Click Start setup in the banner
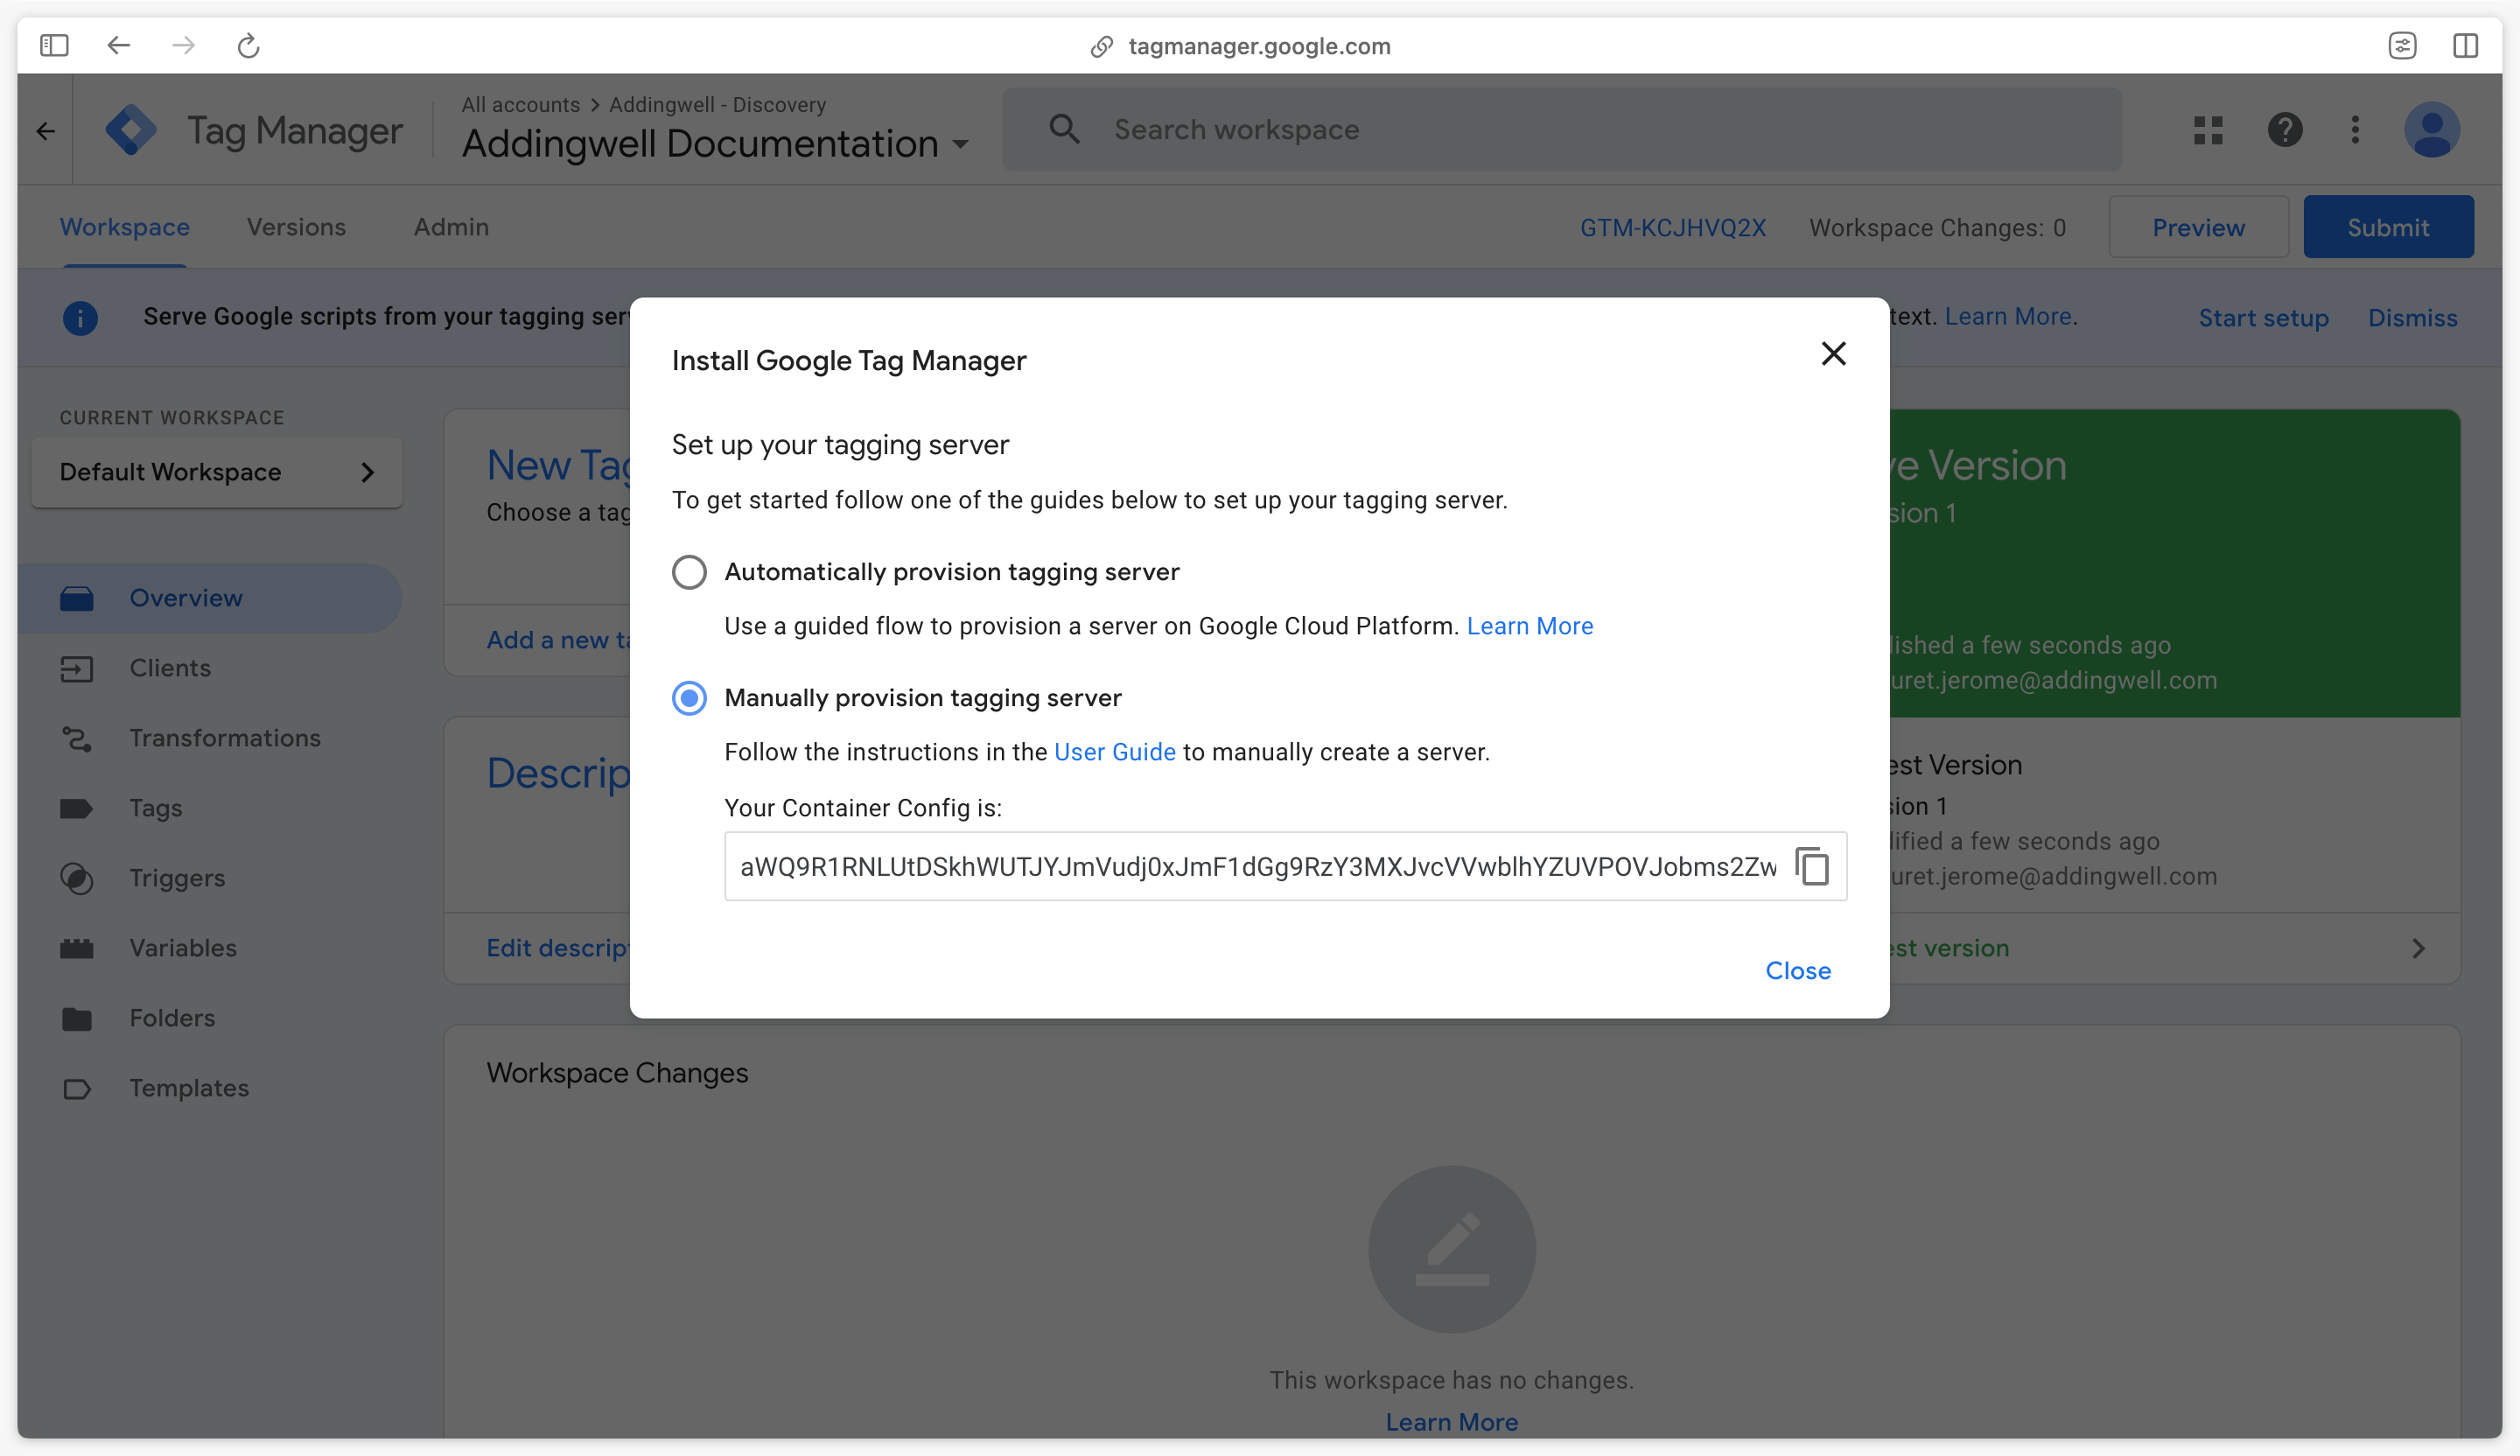 tap(2263, 318)
